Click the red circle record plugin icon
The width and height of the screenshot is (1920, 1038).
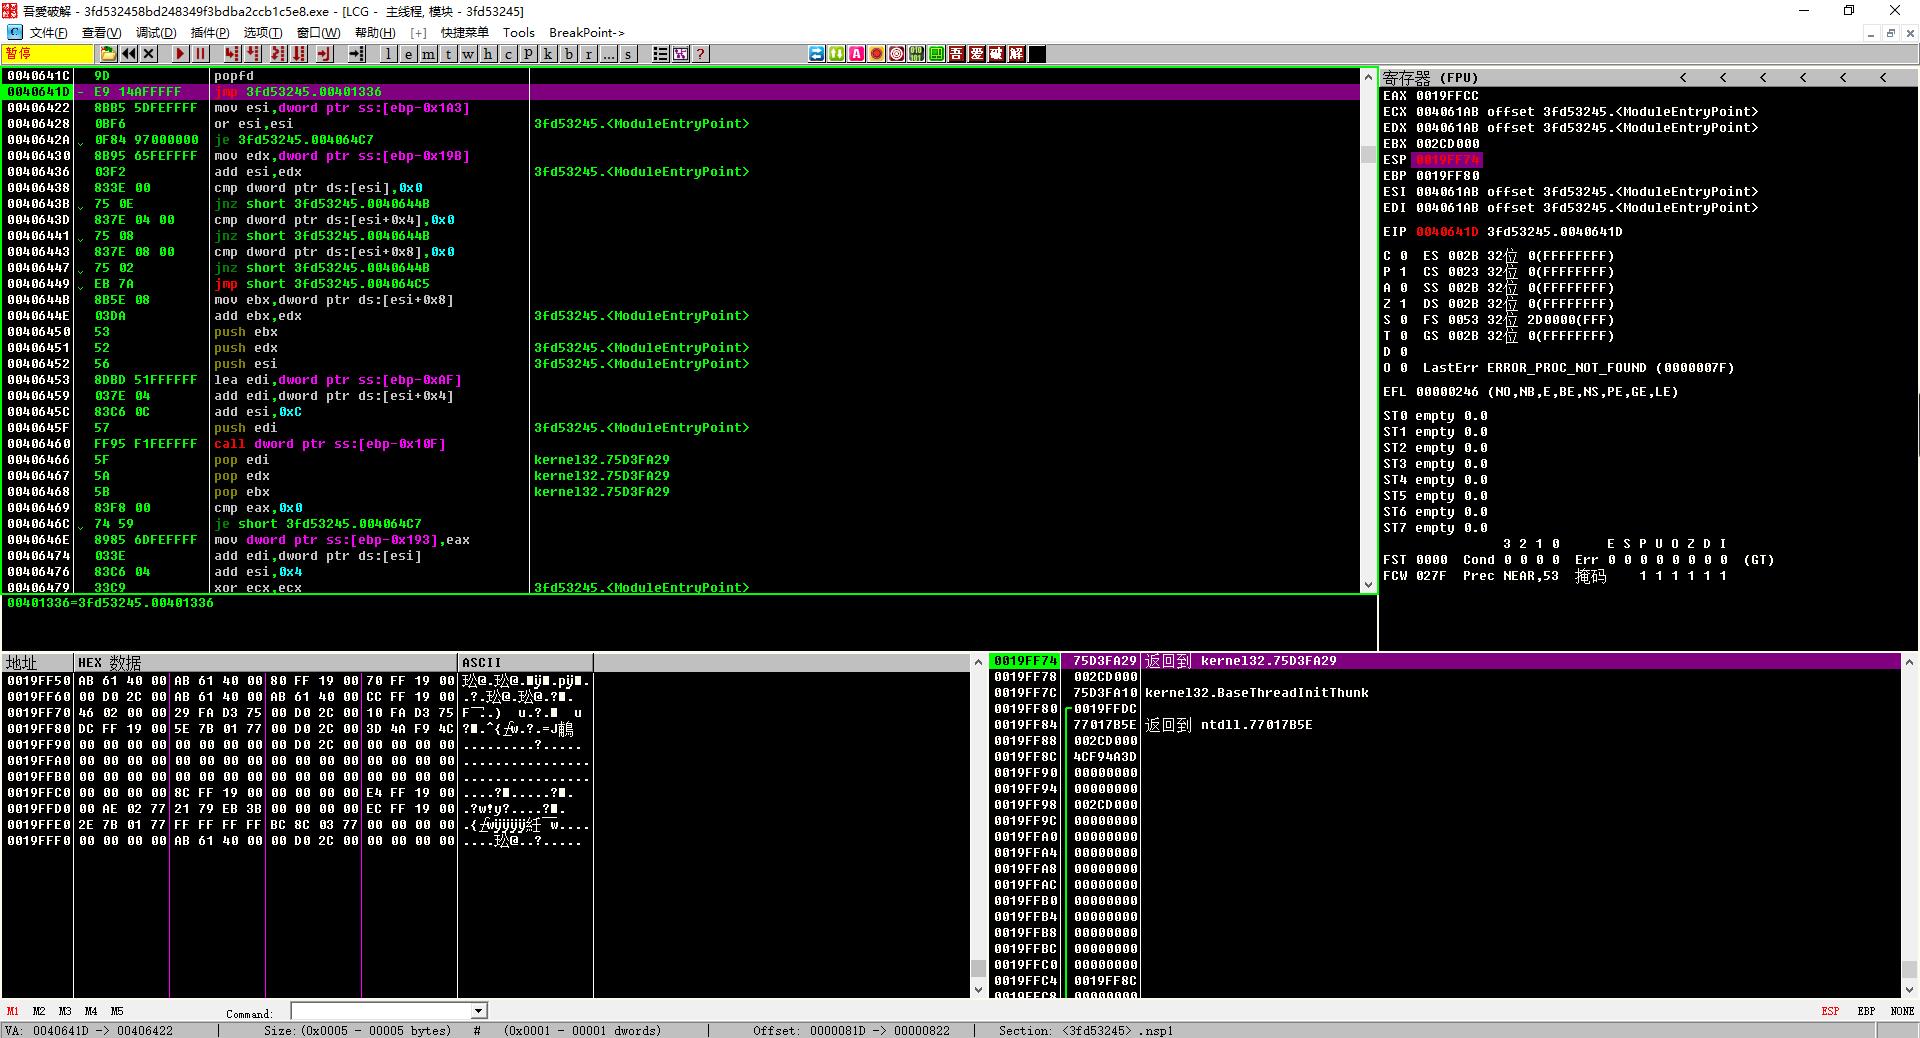click(x=876, y=54)
